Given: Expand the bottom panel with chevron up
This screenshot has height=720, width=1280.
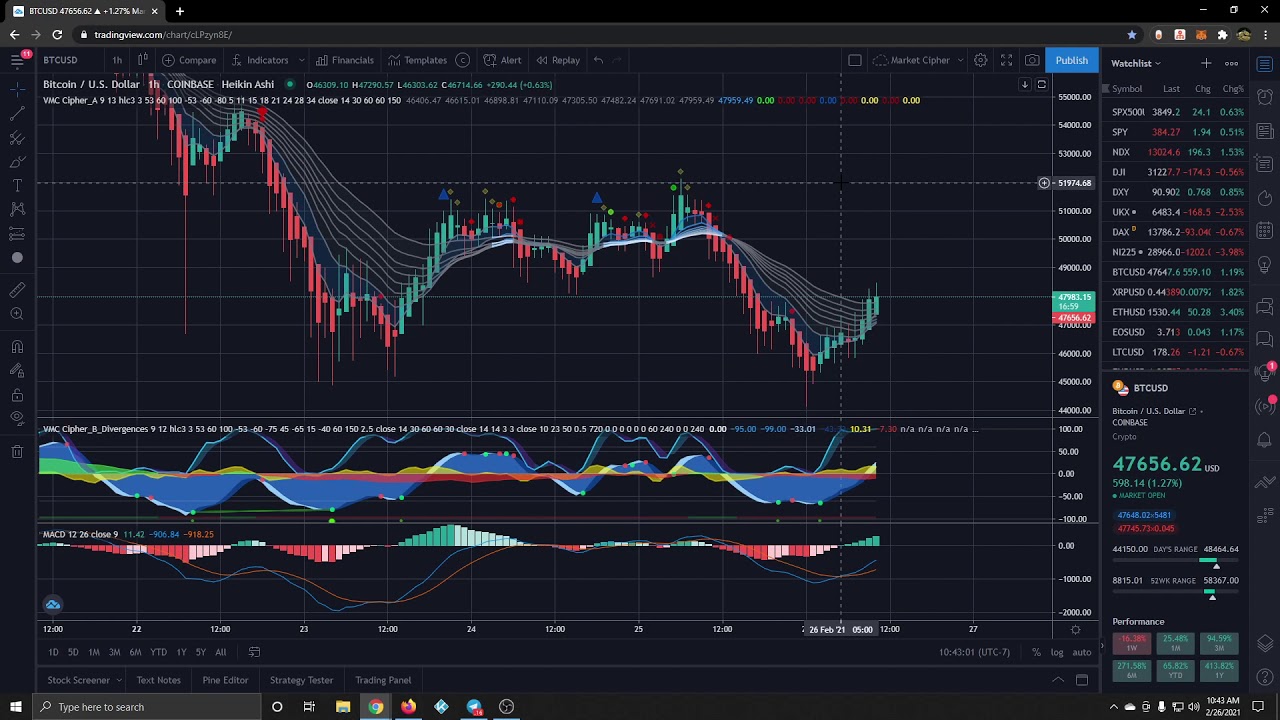Looking at the screenshot, I should pos(1057,680).
